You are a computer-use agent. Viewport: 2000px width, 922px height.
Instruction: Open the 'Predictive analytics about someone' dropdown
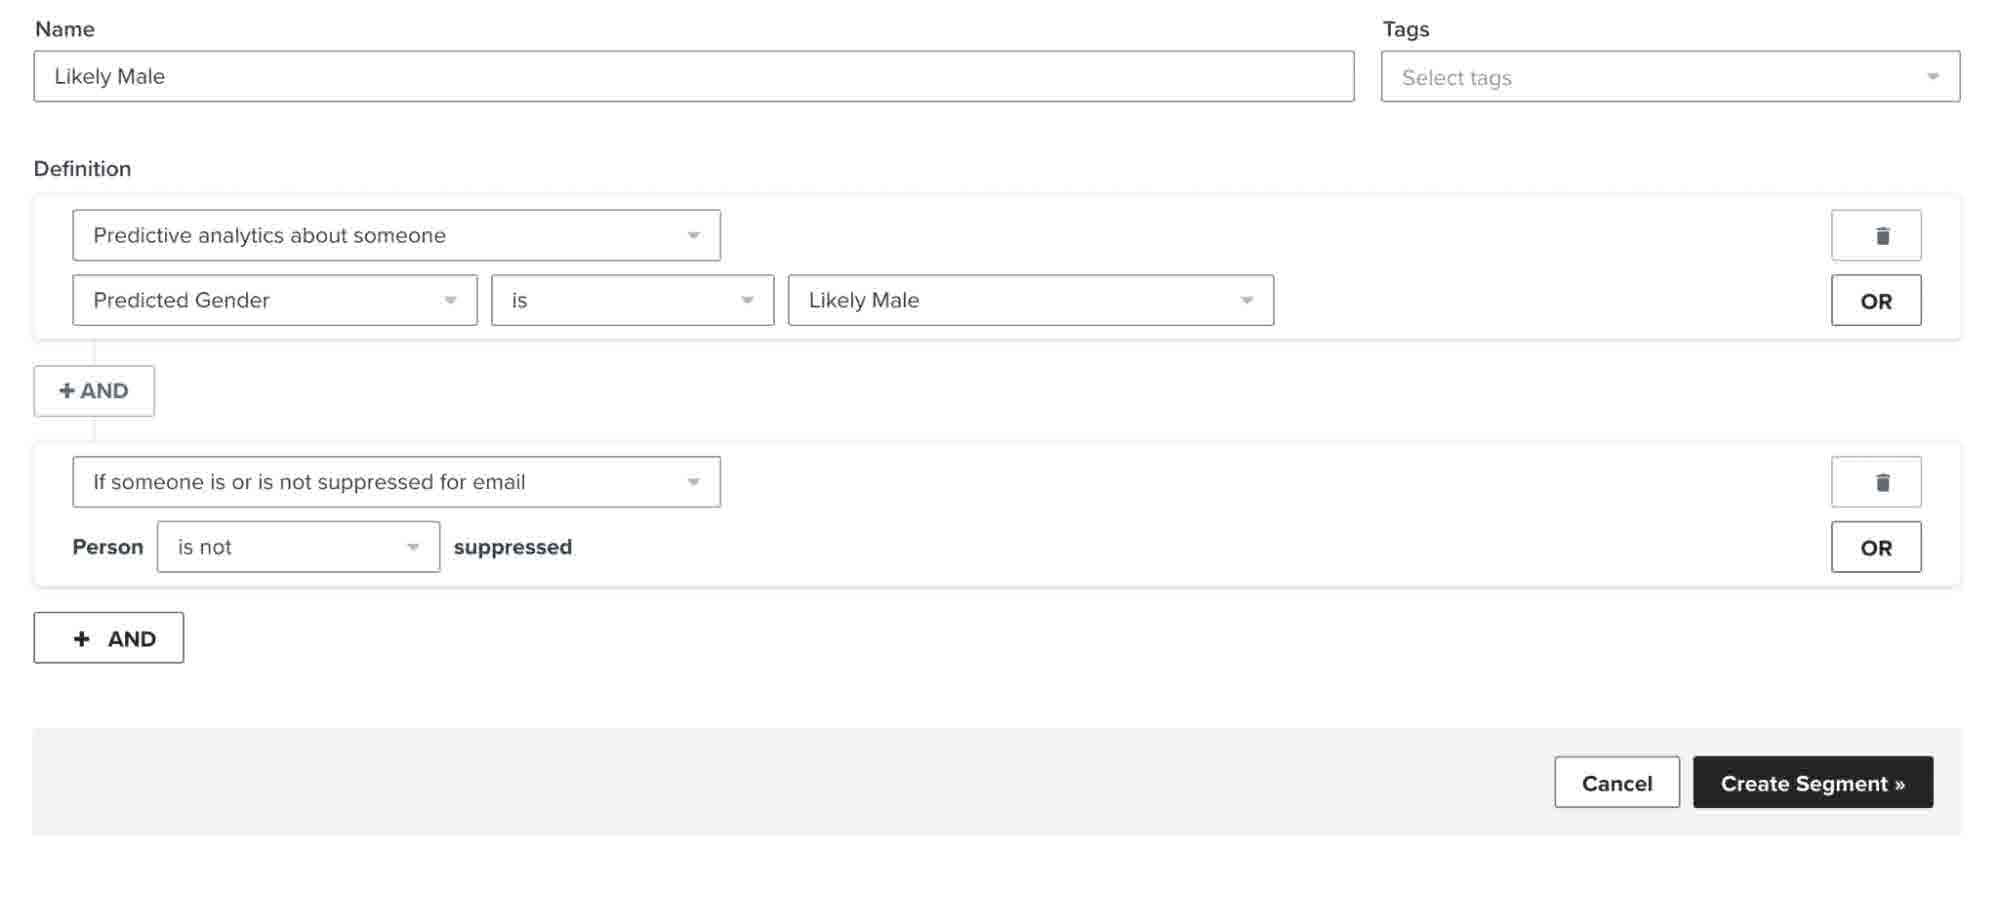396,236
